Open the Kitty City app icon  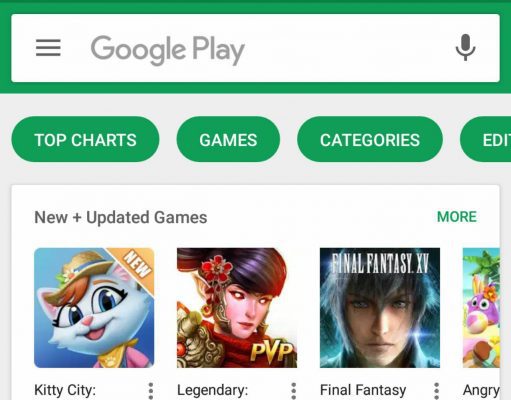click(94, 308)
